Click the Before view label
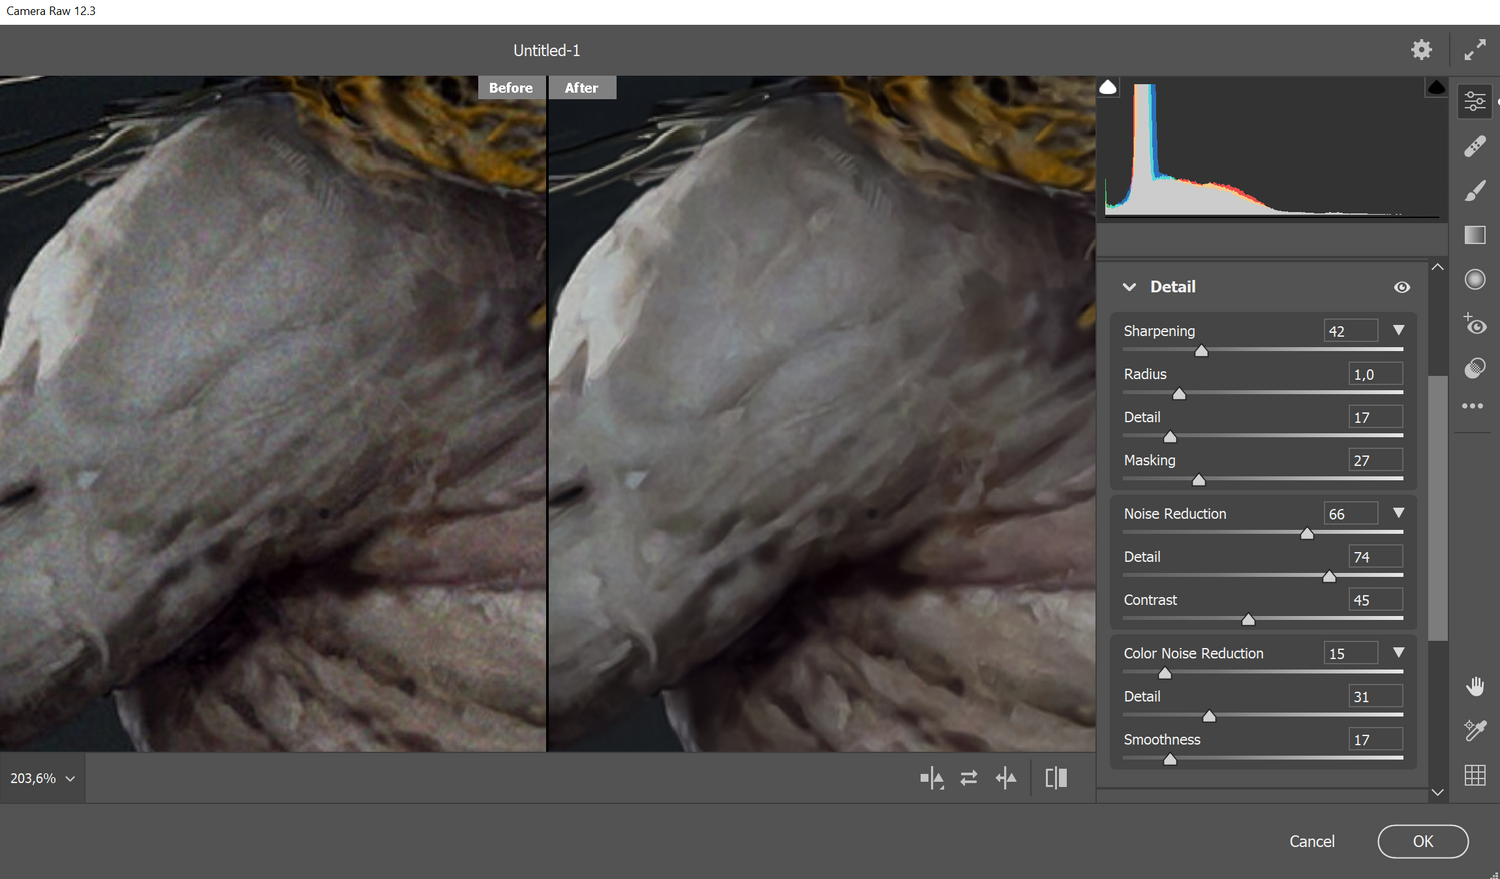 pyautogui.click(x=510, y=88)
